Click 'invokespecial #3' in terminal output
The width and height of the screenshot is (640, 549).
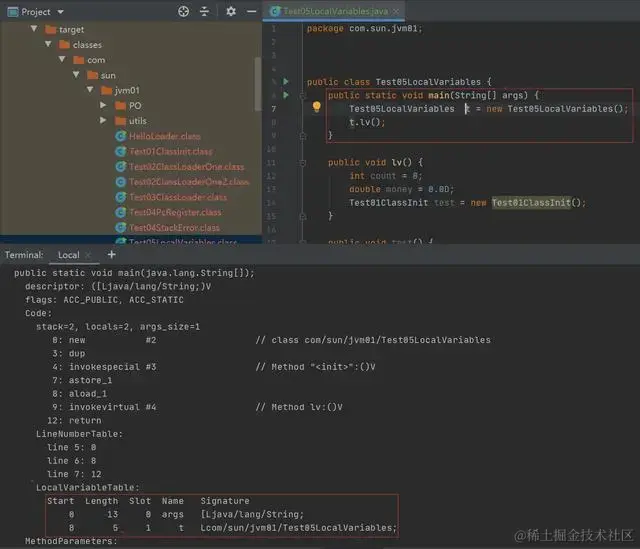click(x=113, y=367)
